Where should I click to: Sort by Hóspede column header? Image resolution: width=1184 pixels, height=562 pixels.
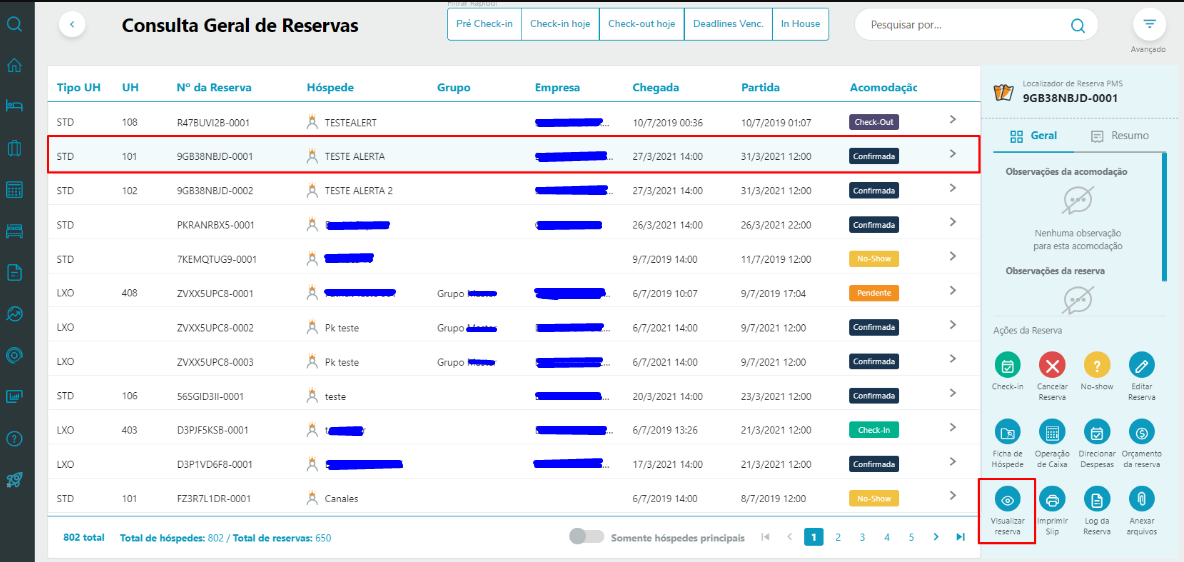pos(330,88)
